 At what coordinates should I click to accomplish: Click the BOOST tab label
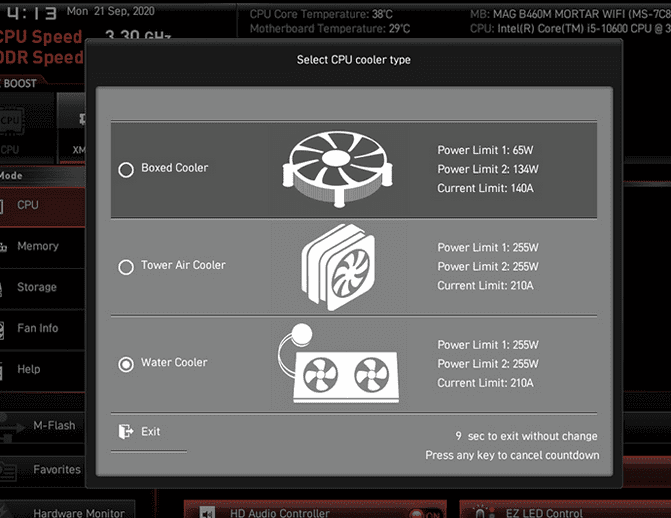click(x=20, y=83)
